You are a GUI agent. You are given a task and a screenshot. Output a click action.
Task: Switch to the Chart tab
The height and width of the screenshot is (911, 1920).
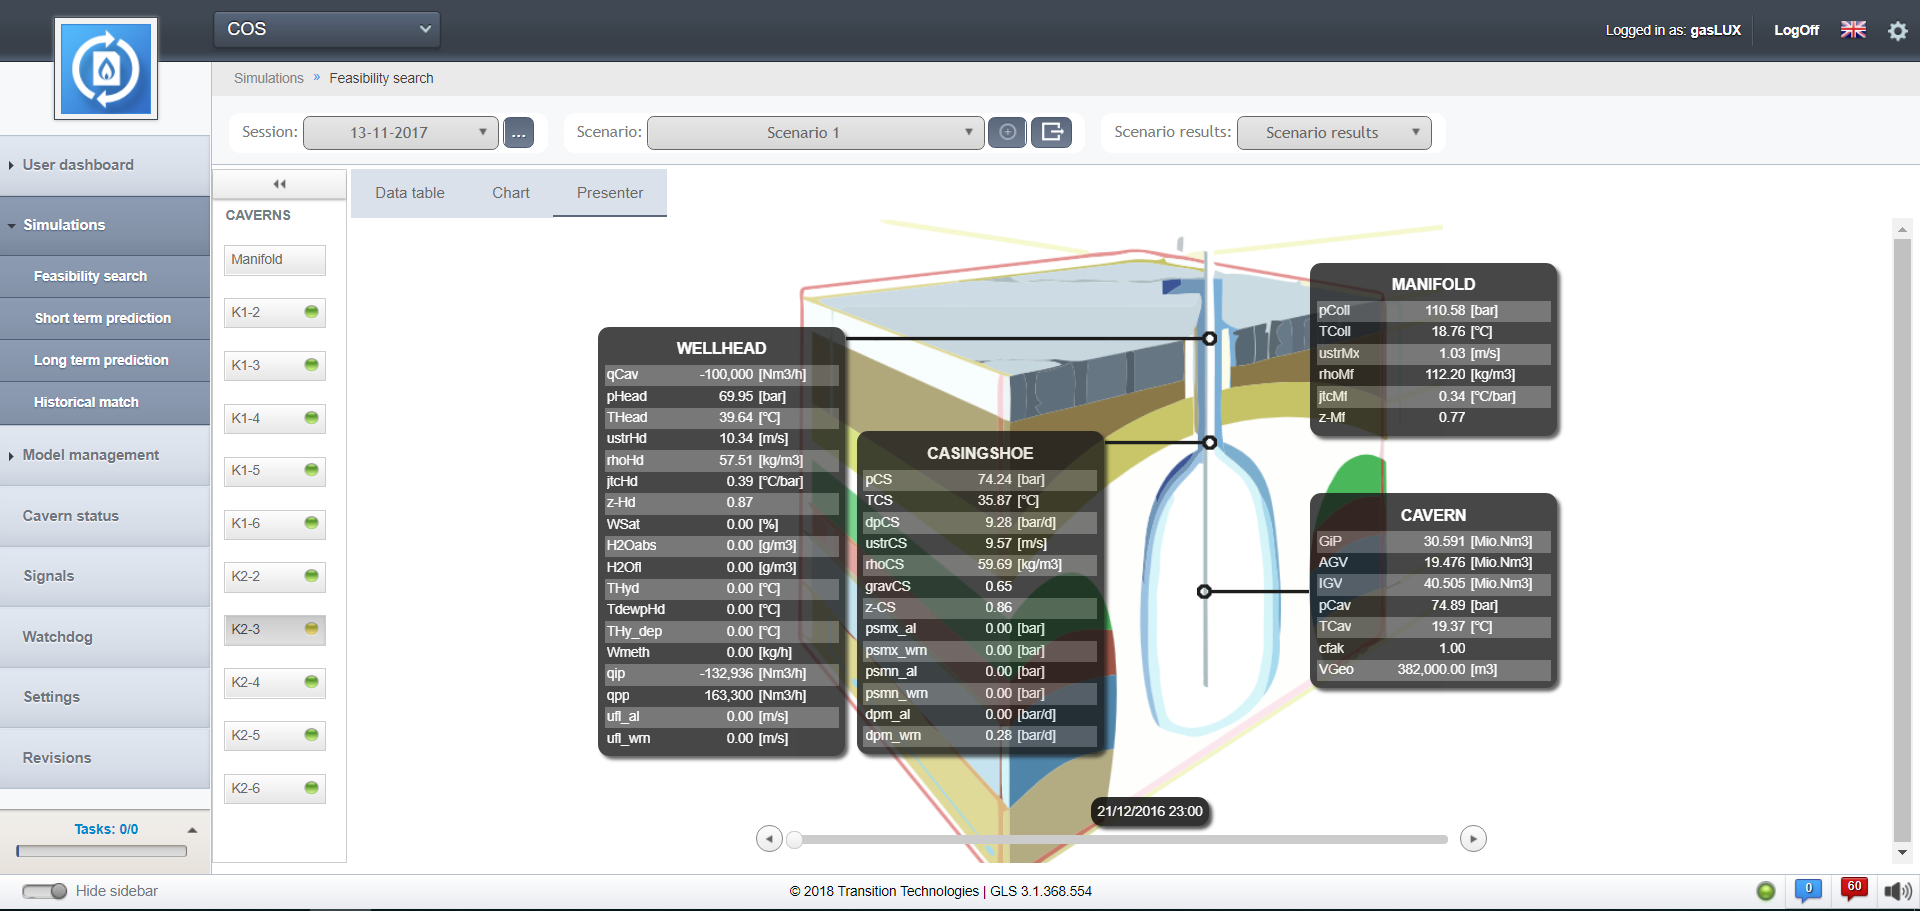(x=511, y=193)
